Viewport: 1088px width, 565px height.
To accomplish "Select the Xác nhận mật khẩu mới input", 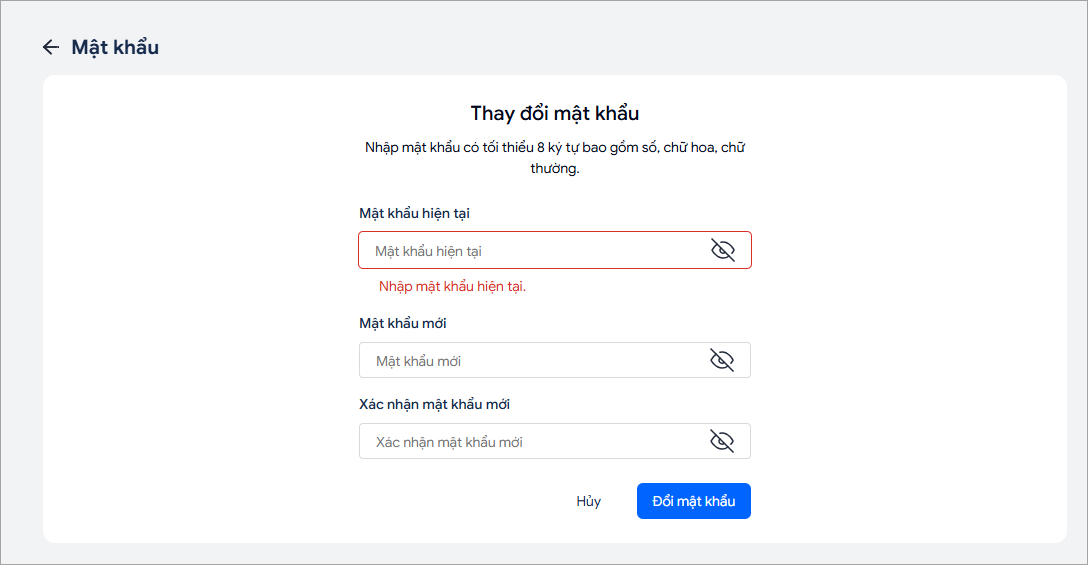I will point(530,442).
